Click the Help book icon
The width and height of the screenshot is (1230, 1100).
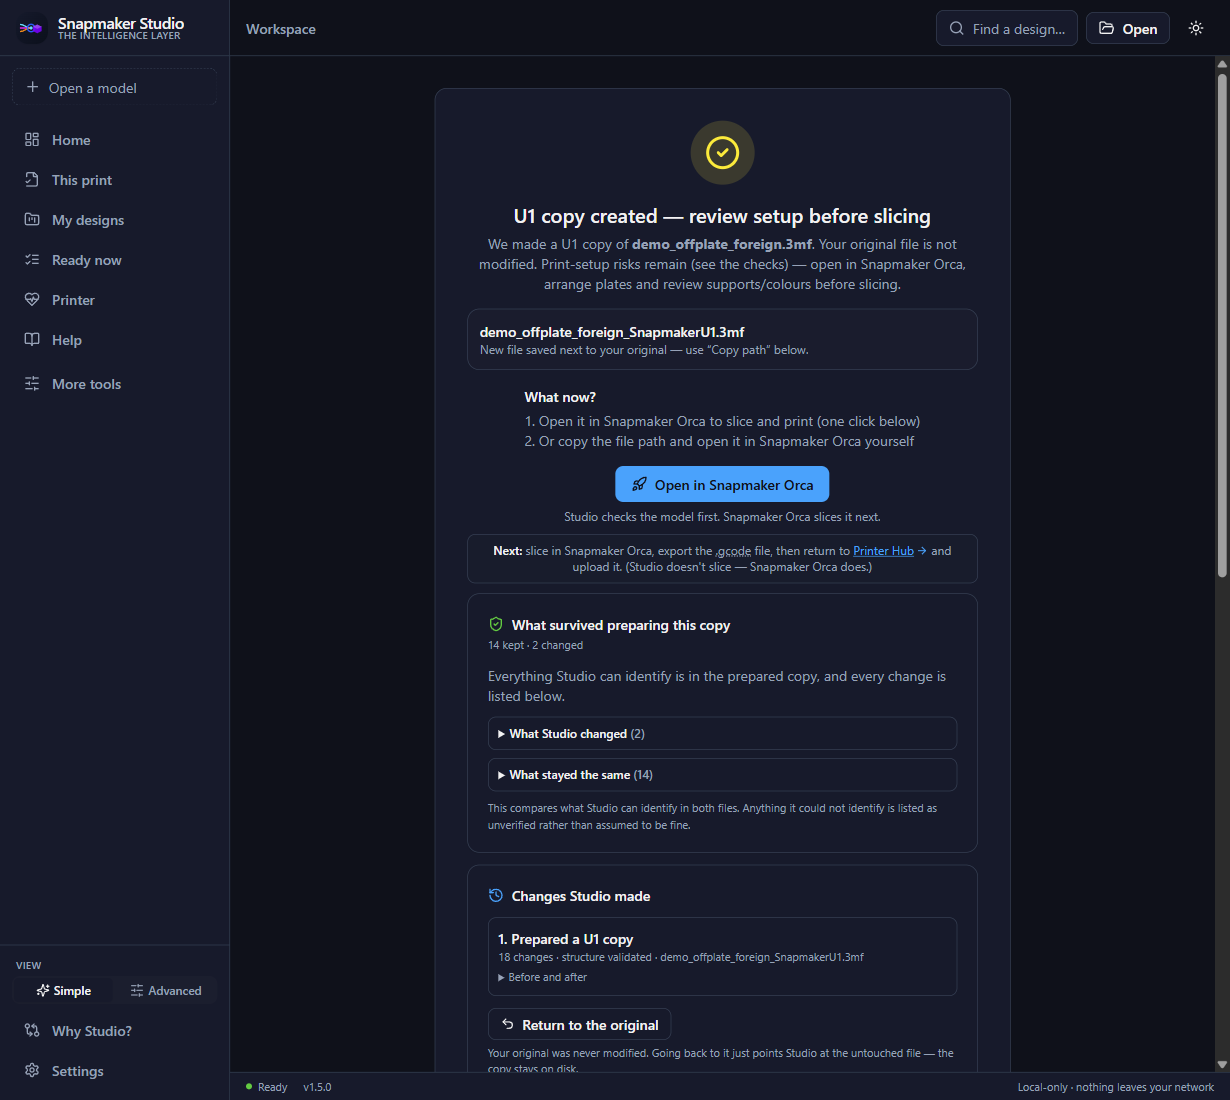(32, 340)
